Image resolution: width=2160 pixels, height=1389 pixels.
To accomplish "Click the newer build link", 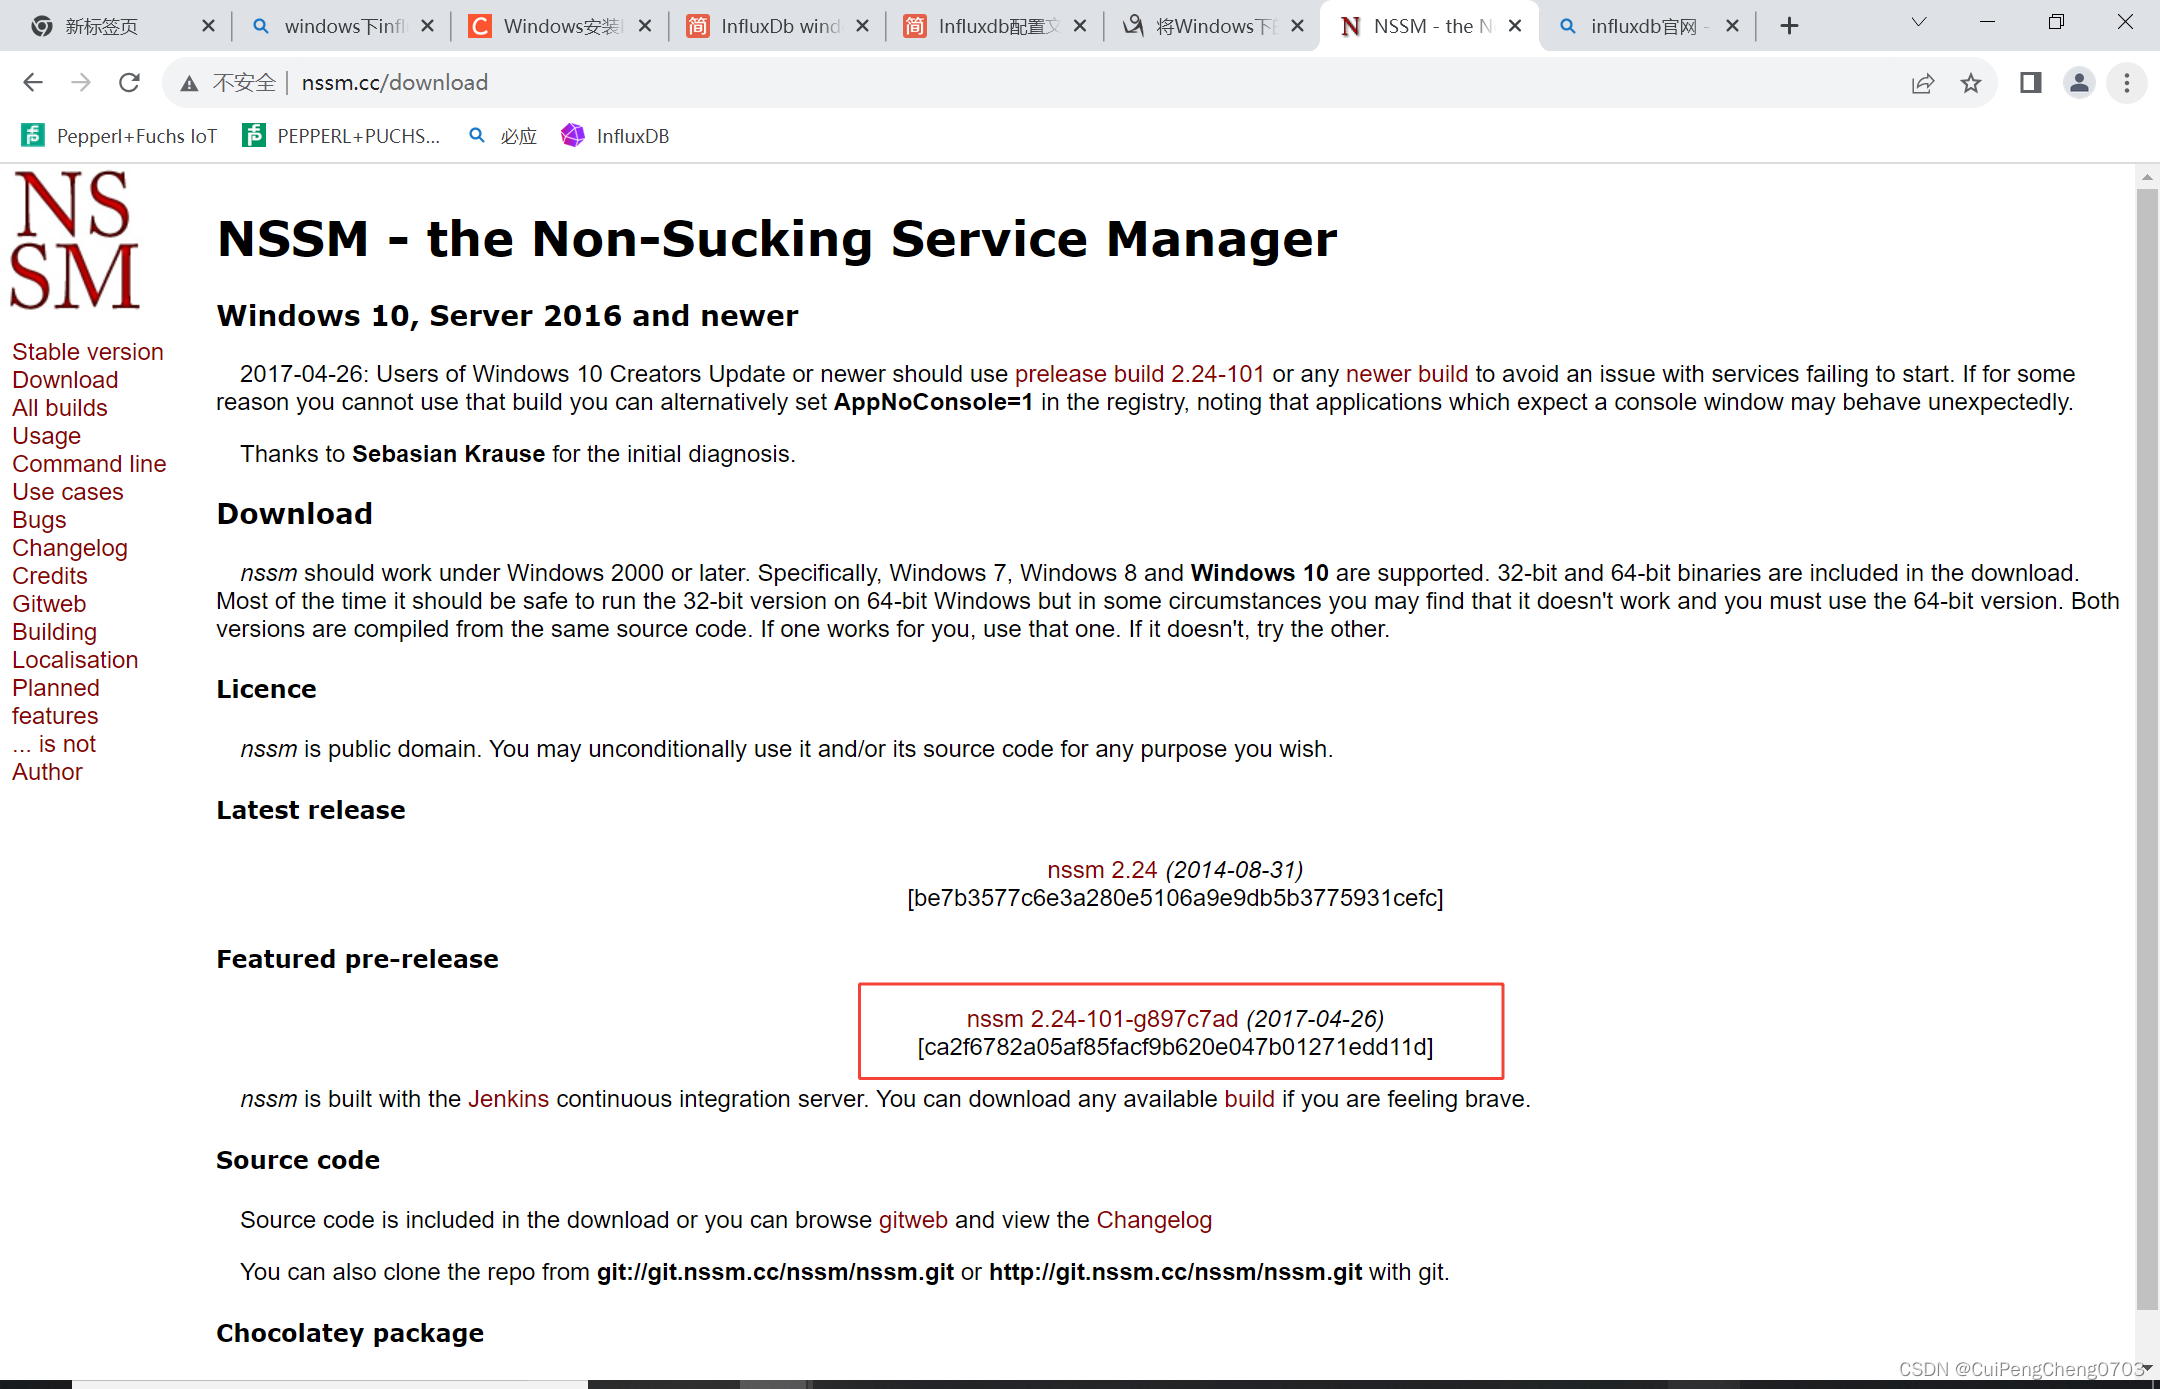I will [1407, 374].
